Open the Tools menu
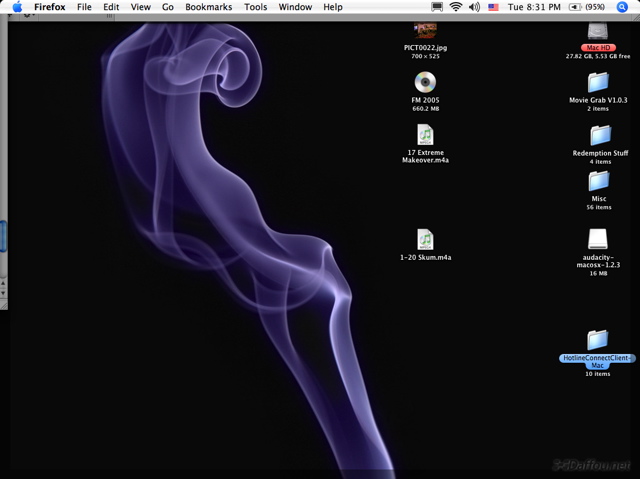Viewport: 640px width, 479px height. (256, 7)
